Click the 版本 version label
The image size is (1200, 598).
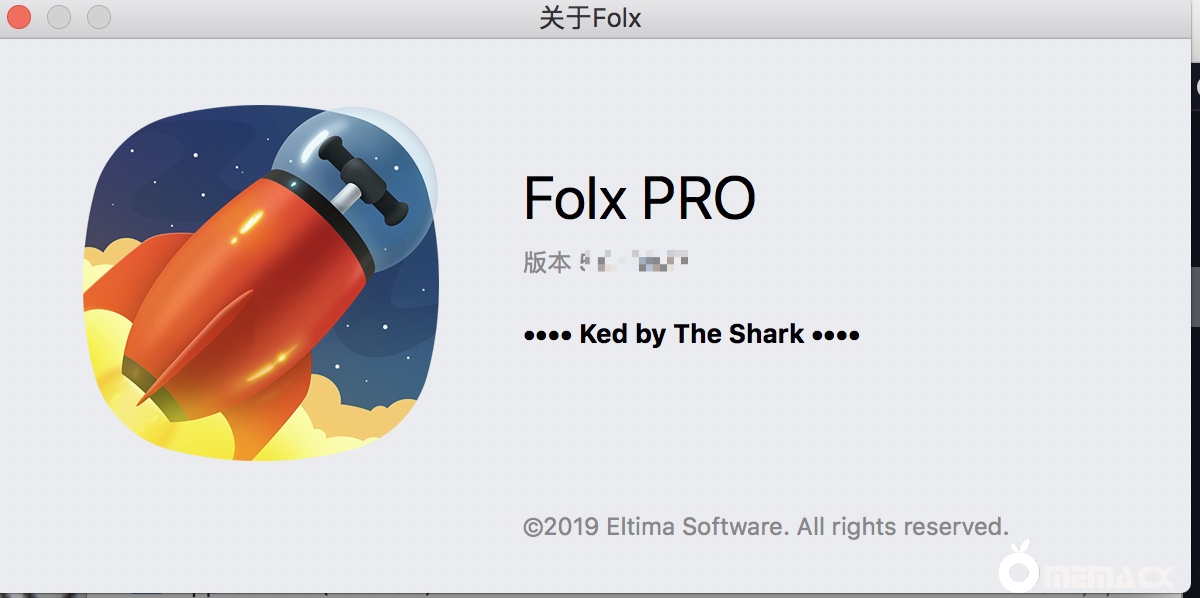[x=547, y=263]
